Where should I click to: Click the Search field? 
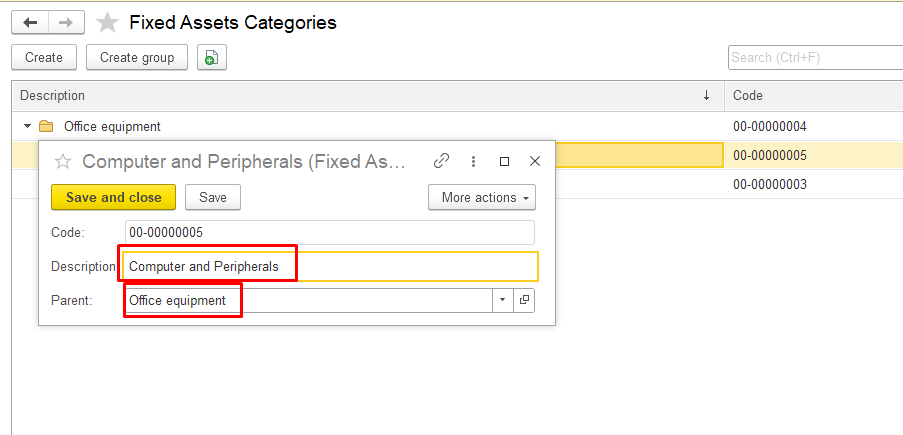(814, 58)
